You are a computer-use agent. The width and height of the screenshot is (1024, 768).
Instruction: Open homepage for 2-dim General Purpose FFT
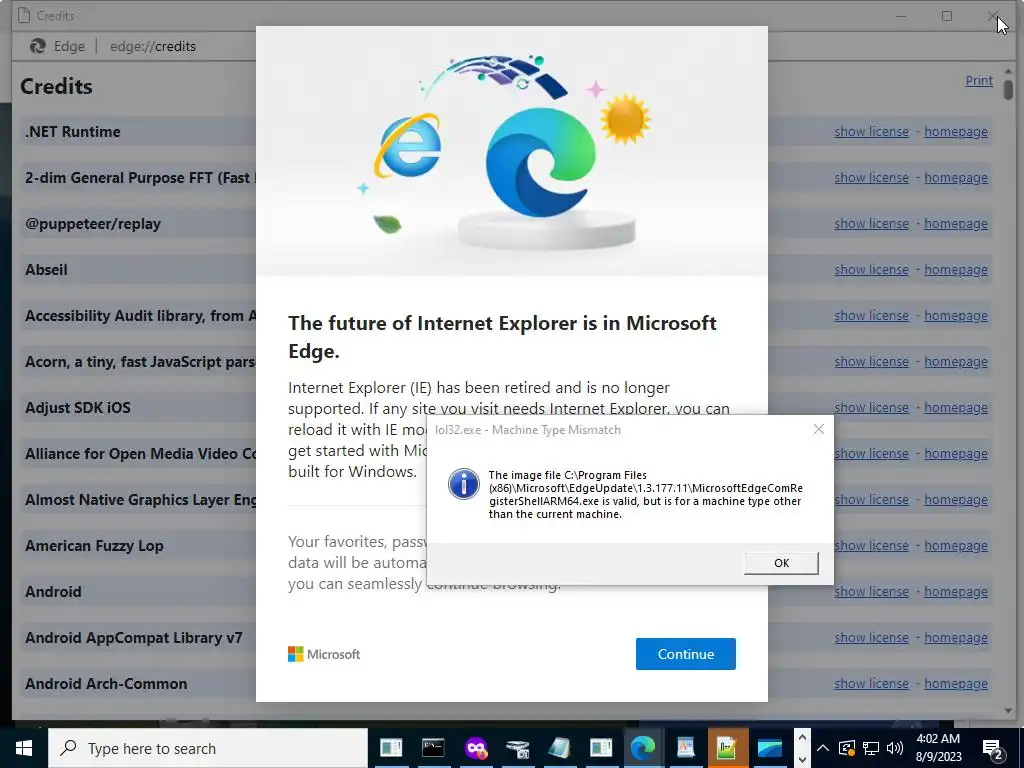pos(955,178)
